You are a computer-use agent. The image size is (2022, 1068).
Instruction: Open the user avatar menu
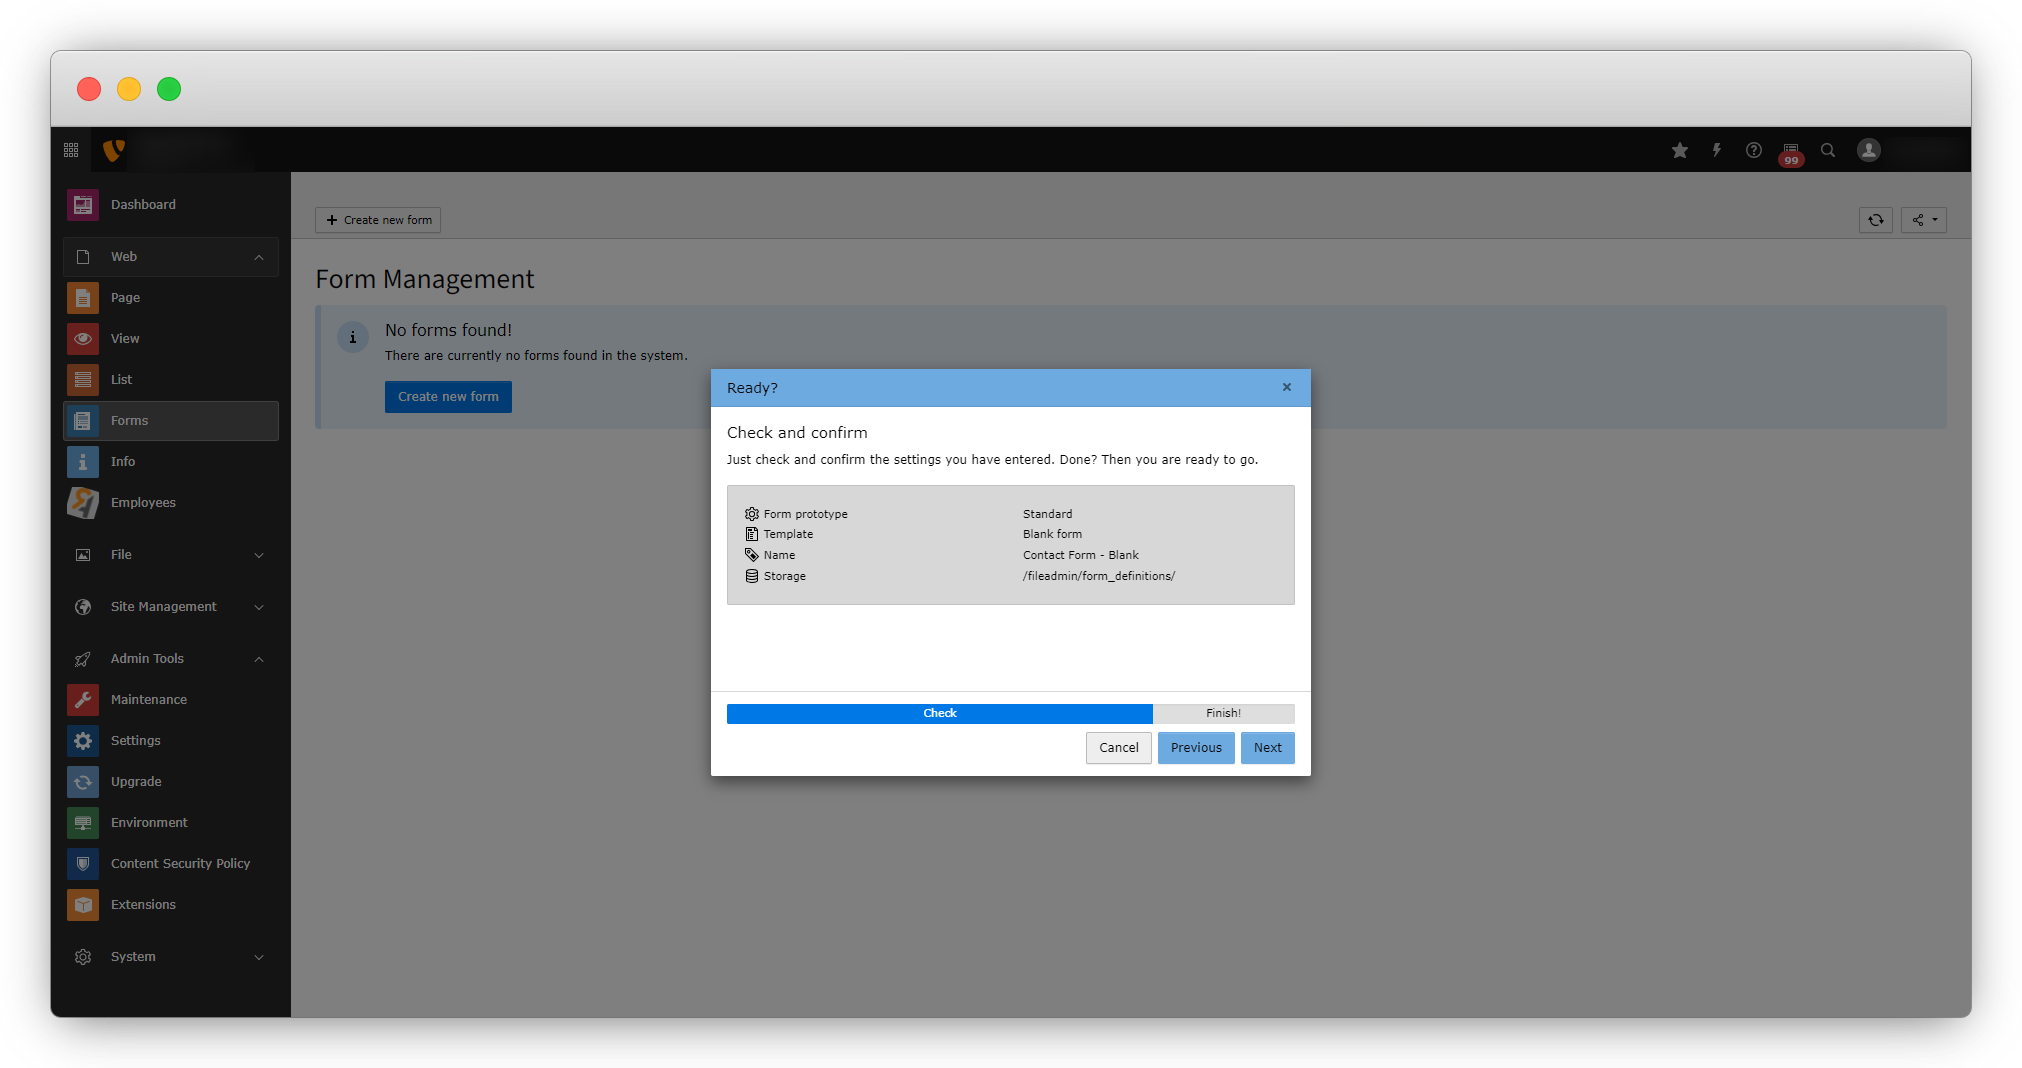[x=1869, y=150]
